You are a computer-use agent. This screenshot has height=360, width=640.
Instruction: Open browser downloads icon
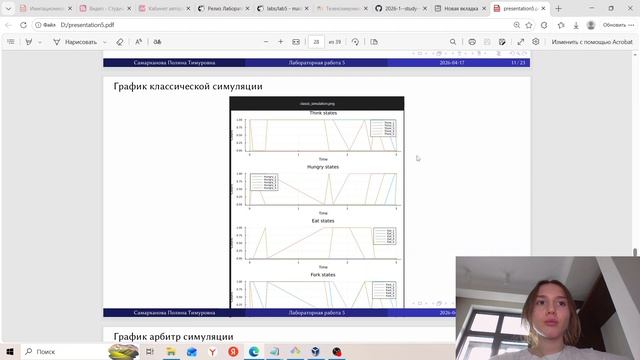coord(576,25)
